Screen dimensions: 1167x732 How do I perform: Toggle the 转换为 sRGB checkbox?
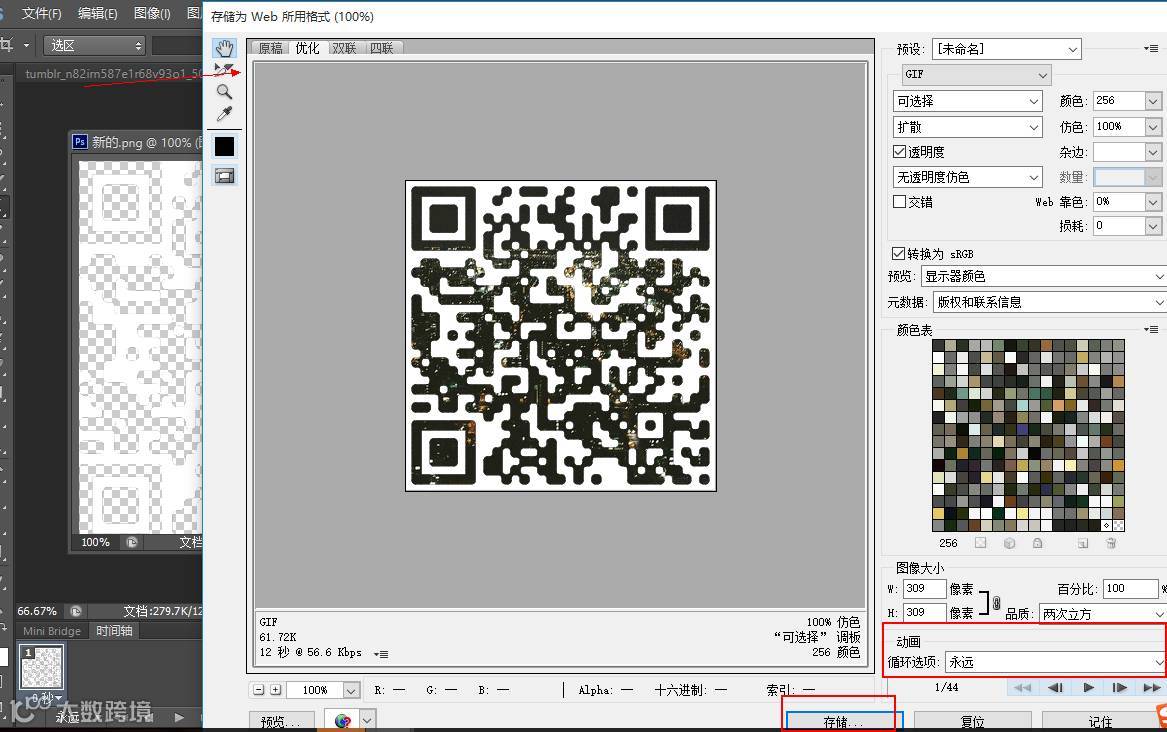[x=898, y=254]
